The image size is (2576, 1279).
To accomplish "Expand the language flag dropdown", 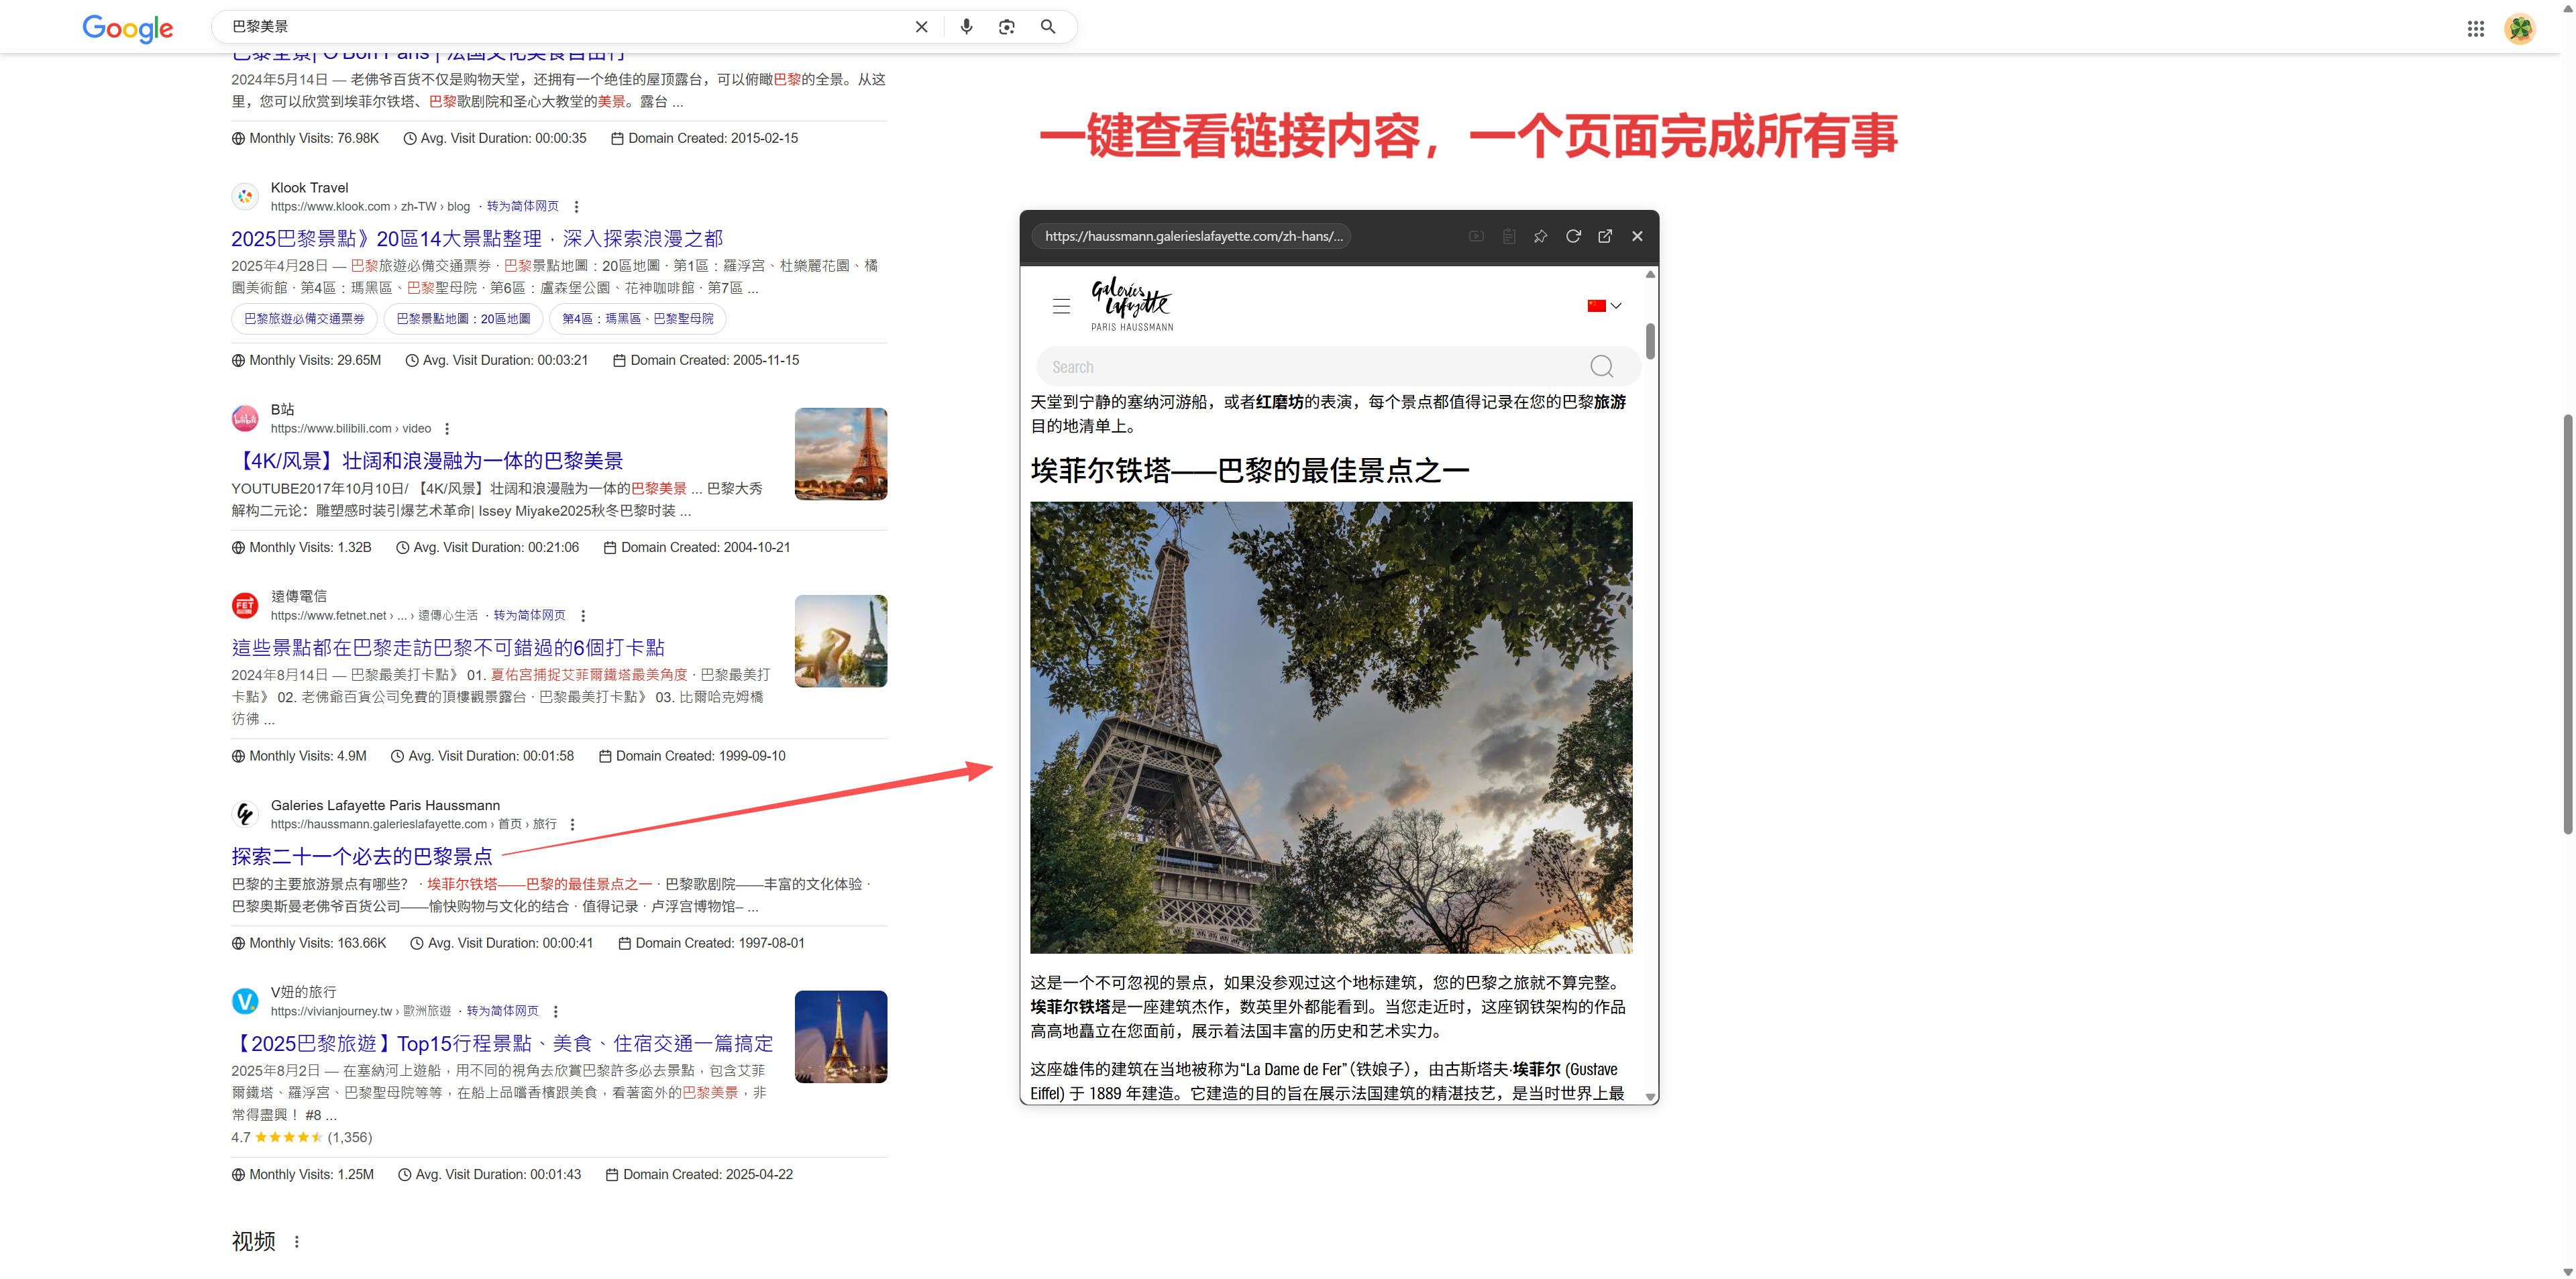I will [1604, 306].
